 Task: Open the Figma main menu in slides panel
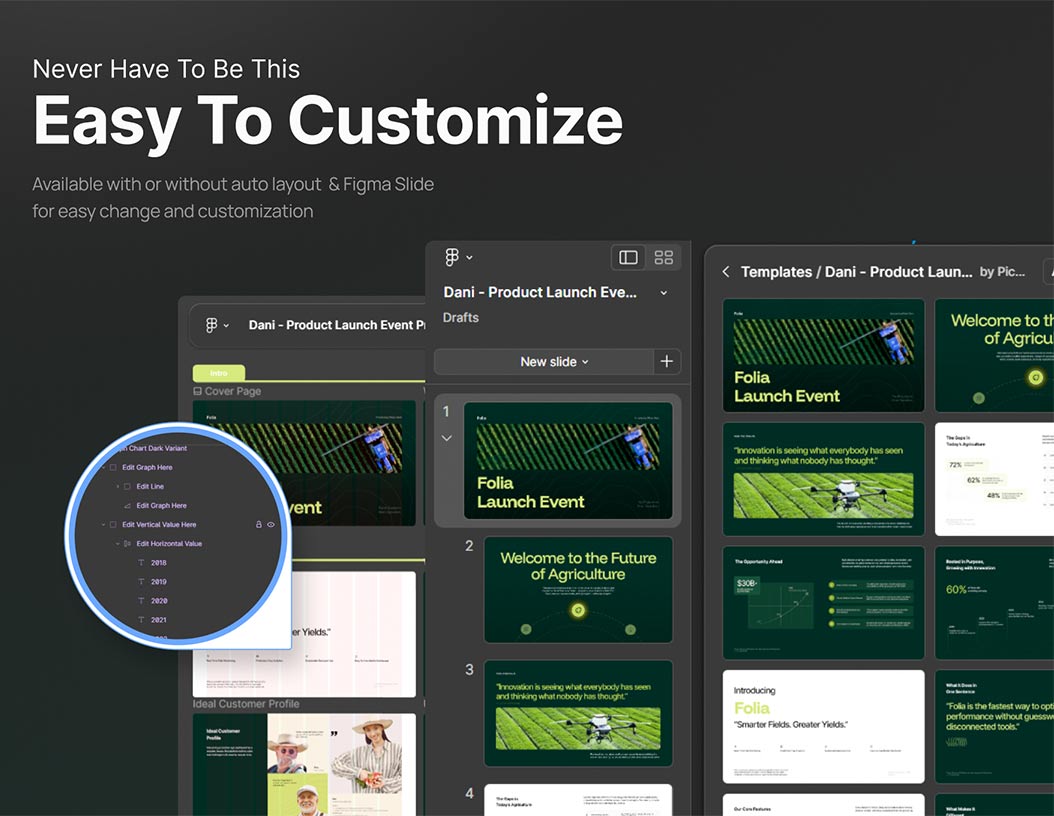[458, 258]
